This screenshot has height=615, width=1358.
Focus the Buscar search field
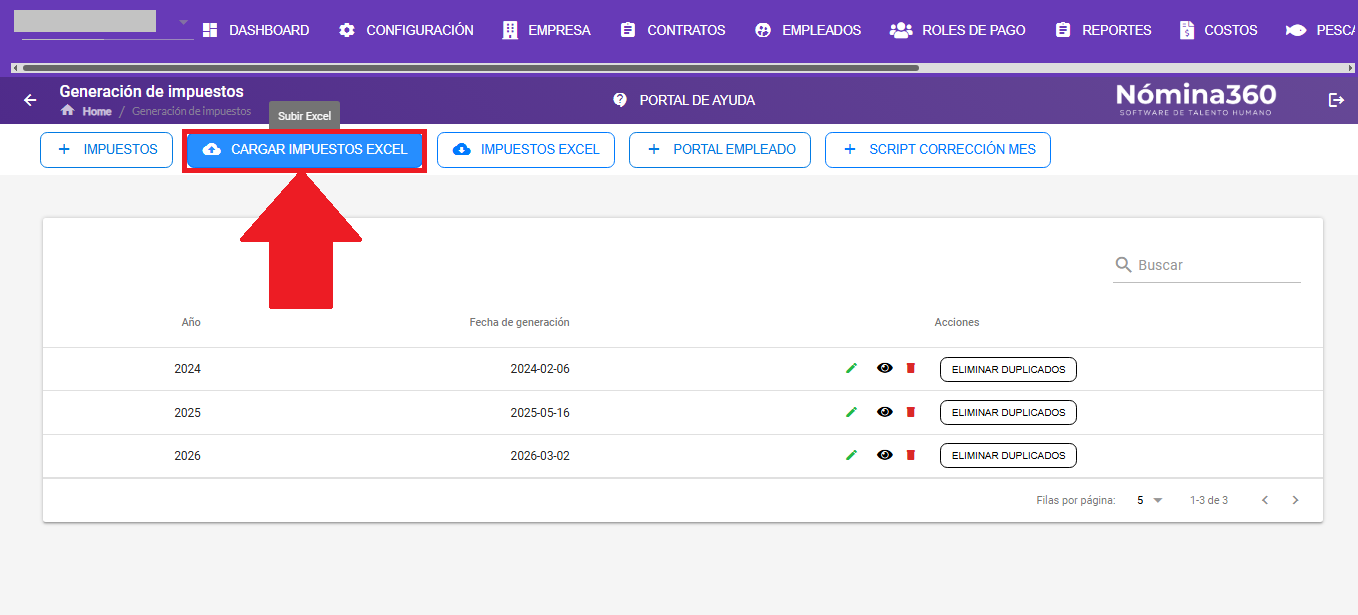click(1218, 265)
